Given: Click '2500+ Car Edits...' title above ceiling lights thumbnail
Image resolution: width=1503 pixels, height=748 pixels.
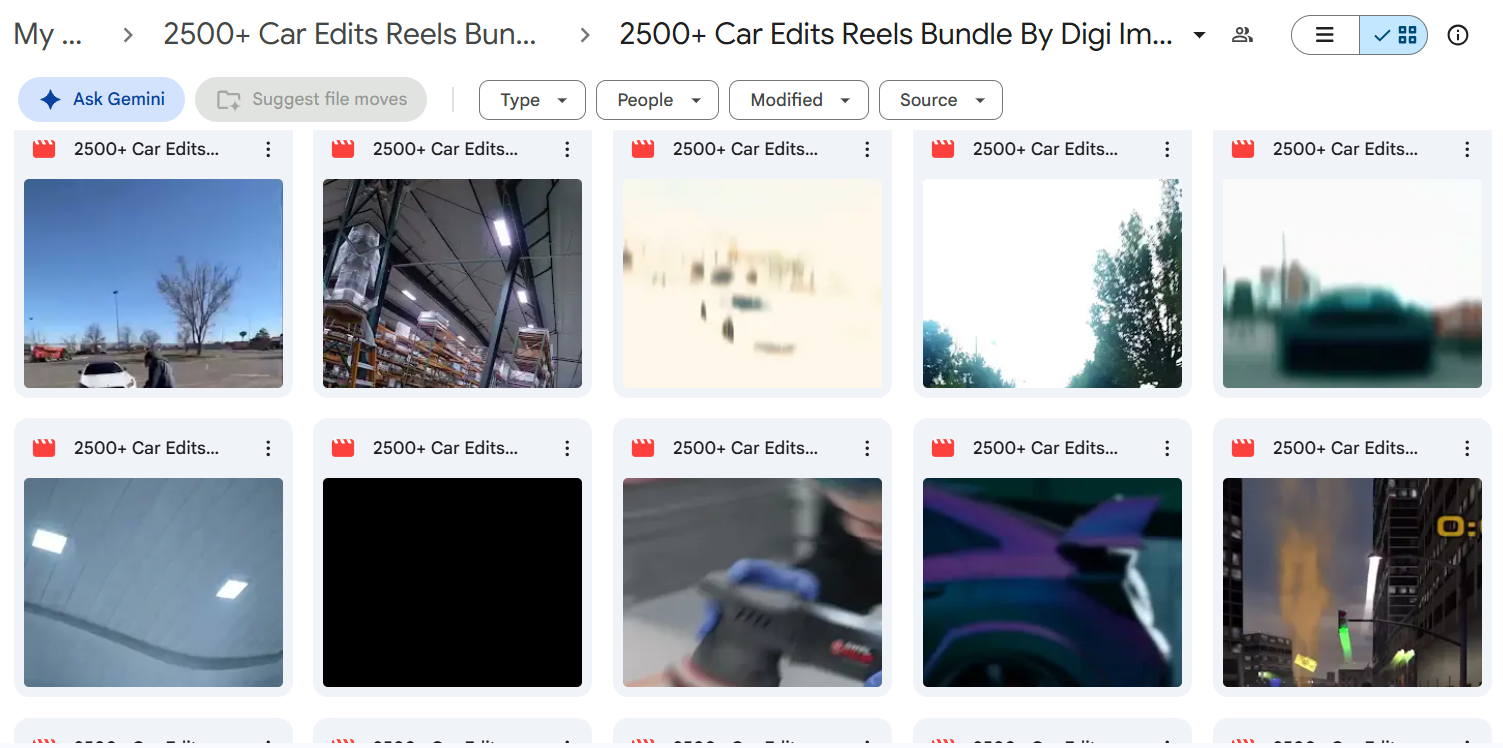Looking at the screenshot, I should [x=147, y=448].
